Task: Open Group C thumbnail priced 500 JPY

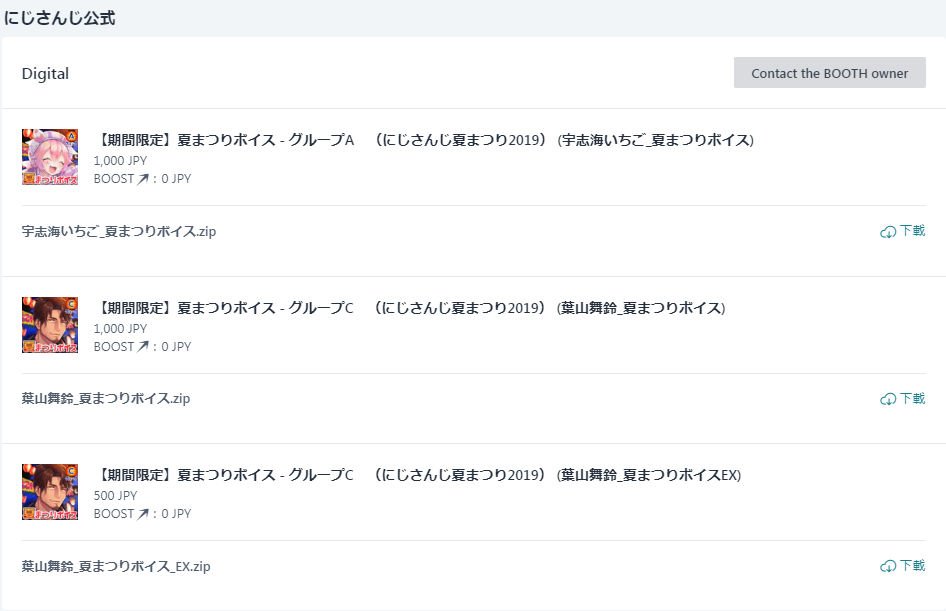Action: tap(50, 492)
